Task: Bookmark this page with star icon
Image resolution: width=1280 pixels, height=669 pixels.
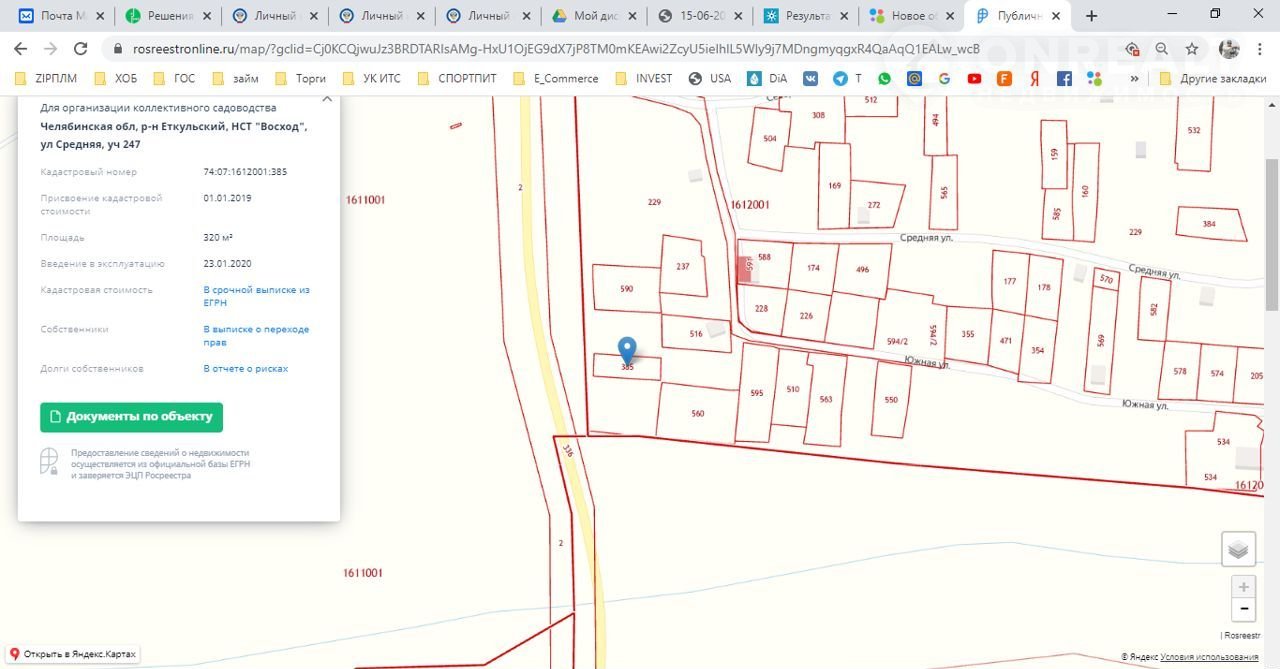Action: (x=1192, y=49)
